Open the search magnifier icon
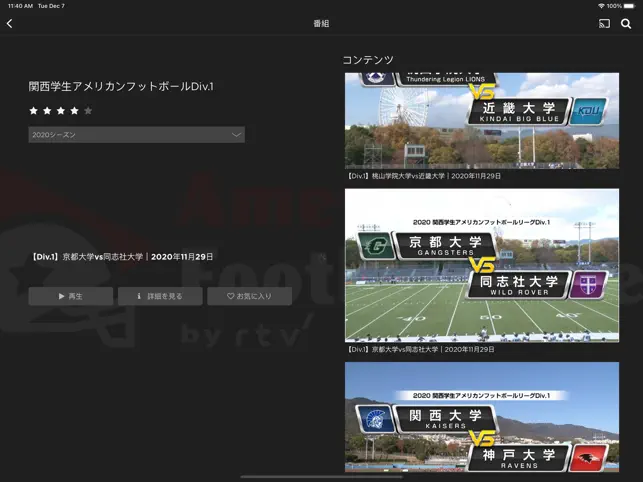 coord(626,24)
